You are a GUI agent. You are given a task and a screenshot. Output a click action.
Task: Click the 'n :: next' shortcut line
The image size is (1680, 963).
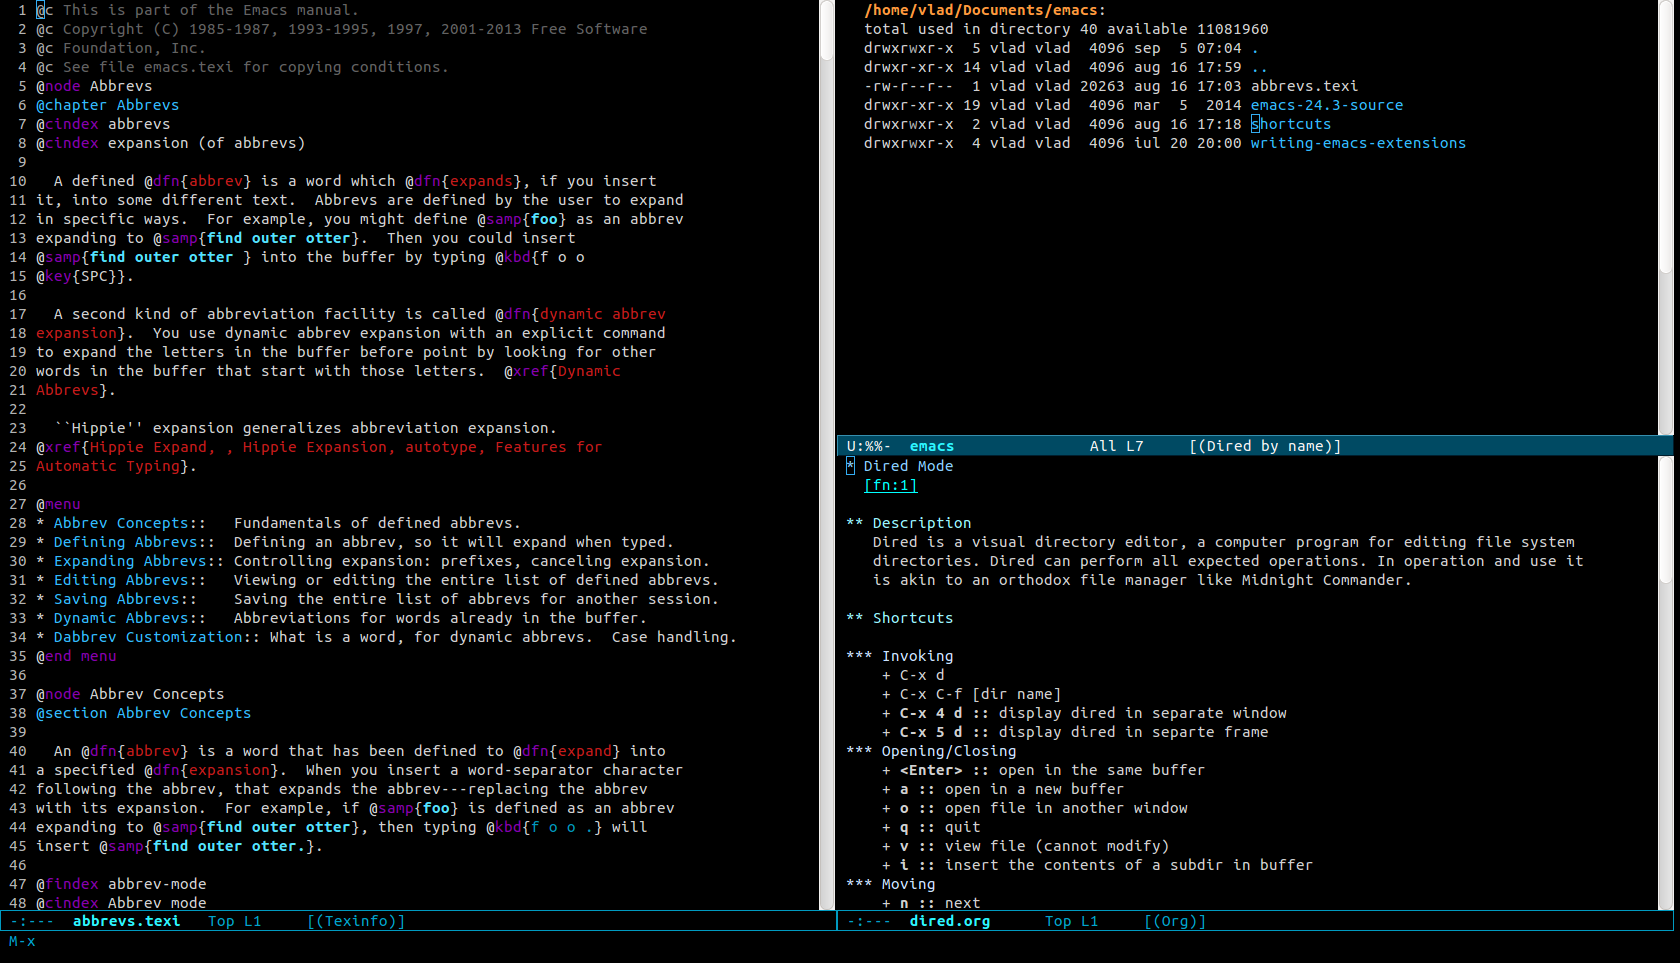click(x=931, y=903)
